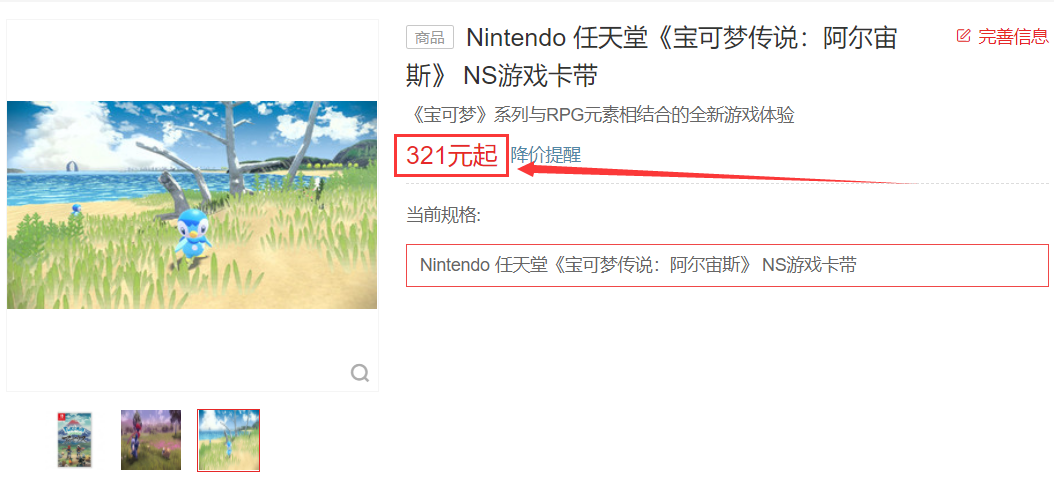1054x494 pixels.
Task: Click the 当前规格 label
Action: (444, 216)
